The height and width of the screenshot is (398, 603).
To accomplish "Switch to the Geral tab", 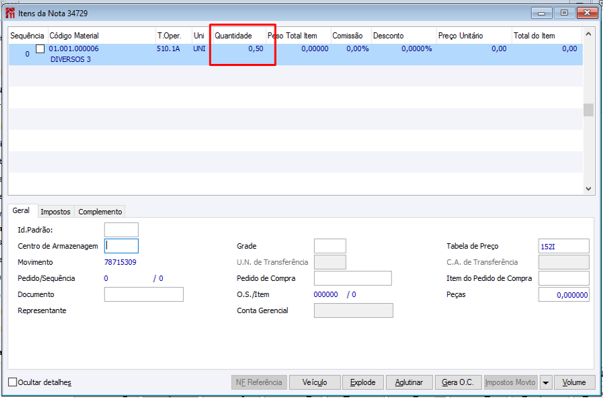I will pos(22,211).
